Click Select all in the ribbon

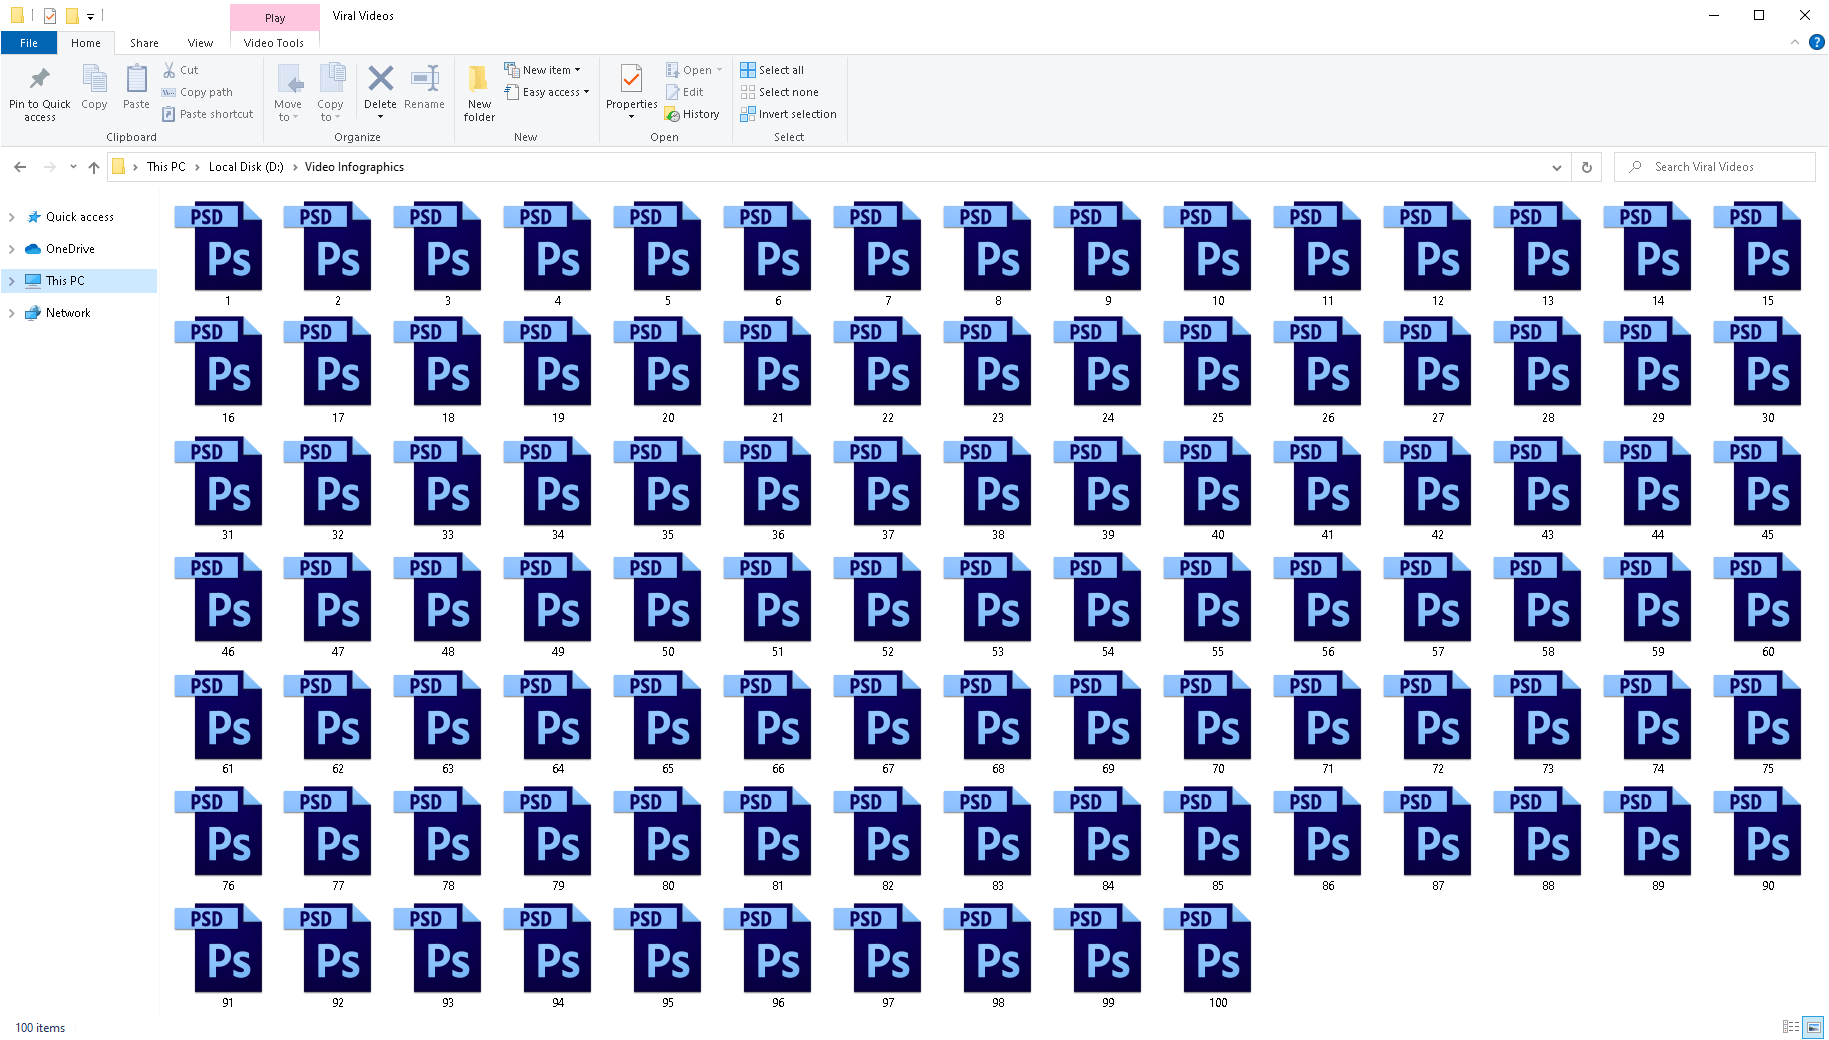coord(772,70)
